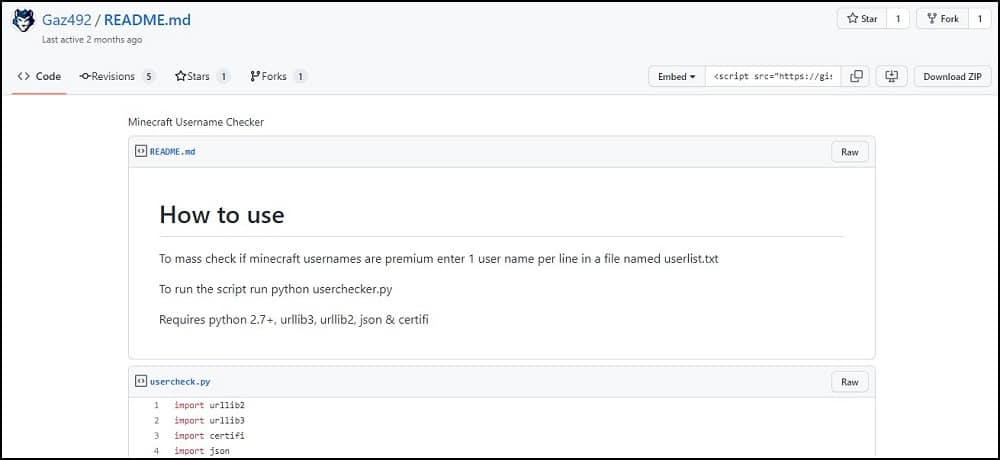This screenshot has height=460, width=1000.
Task: View raw usercheck.py file
Action: (849, 381)
